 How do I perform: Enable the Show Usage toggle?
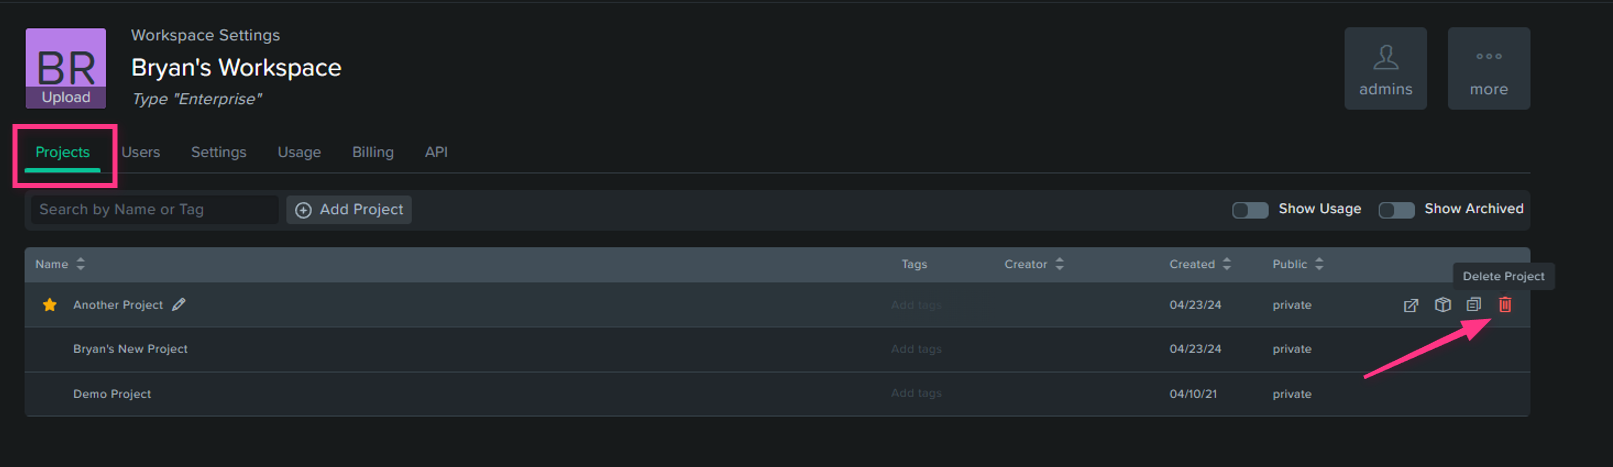click(x=1250, y=210)
